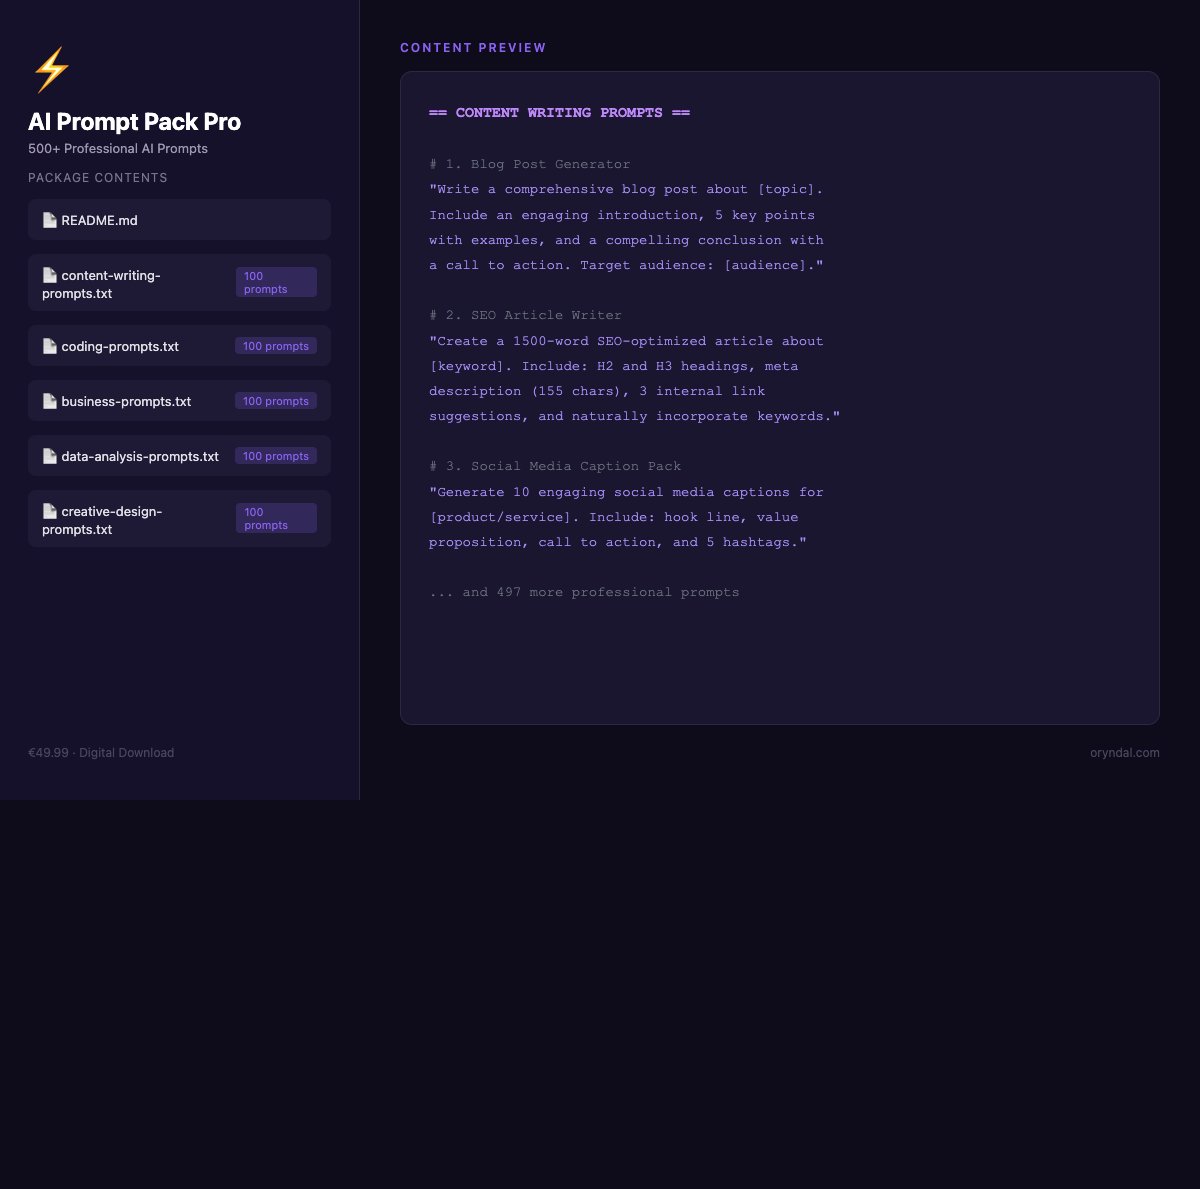Click the business-prompts.txt file icon
Viewport: 1200px width, 1189px height.
click(49, 401)
